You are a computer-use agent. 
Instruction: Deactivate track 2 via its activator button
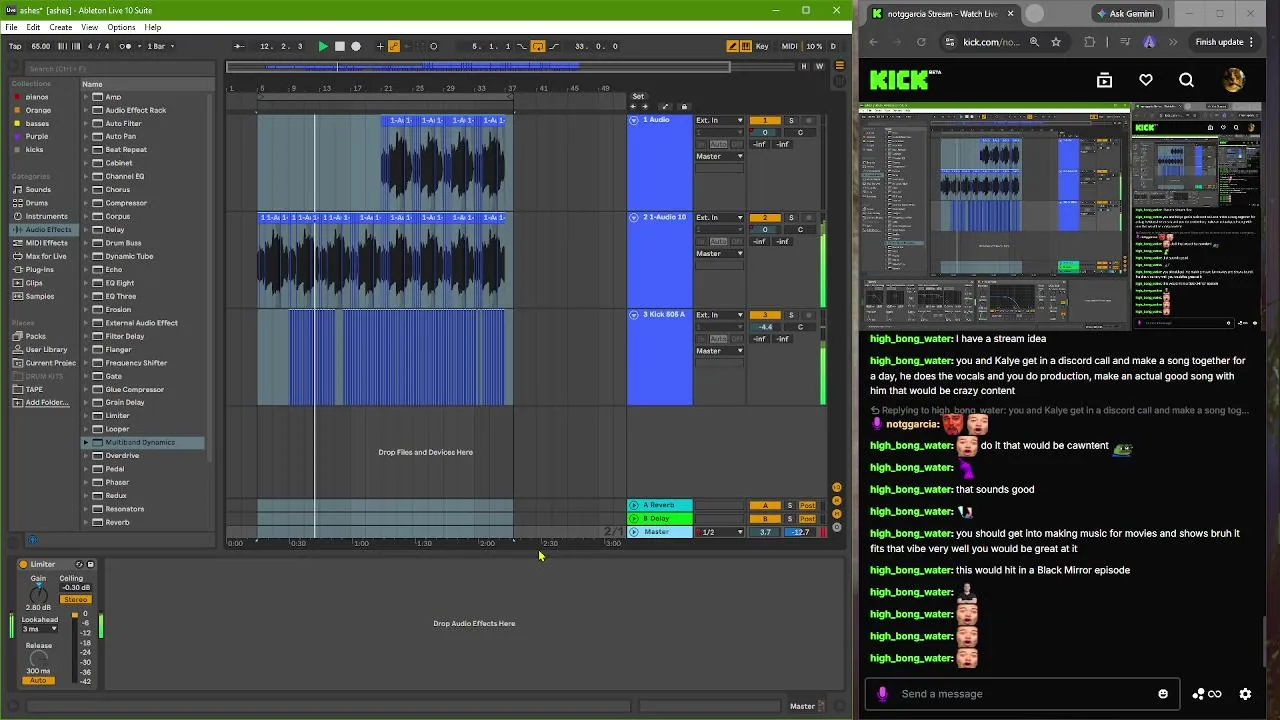click(765, 217)
